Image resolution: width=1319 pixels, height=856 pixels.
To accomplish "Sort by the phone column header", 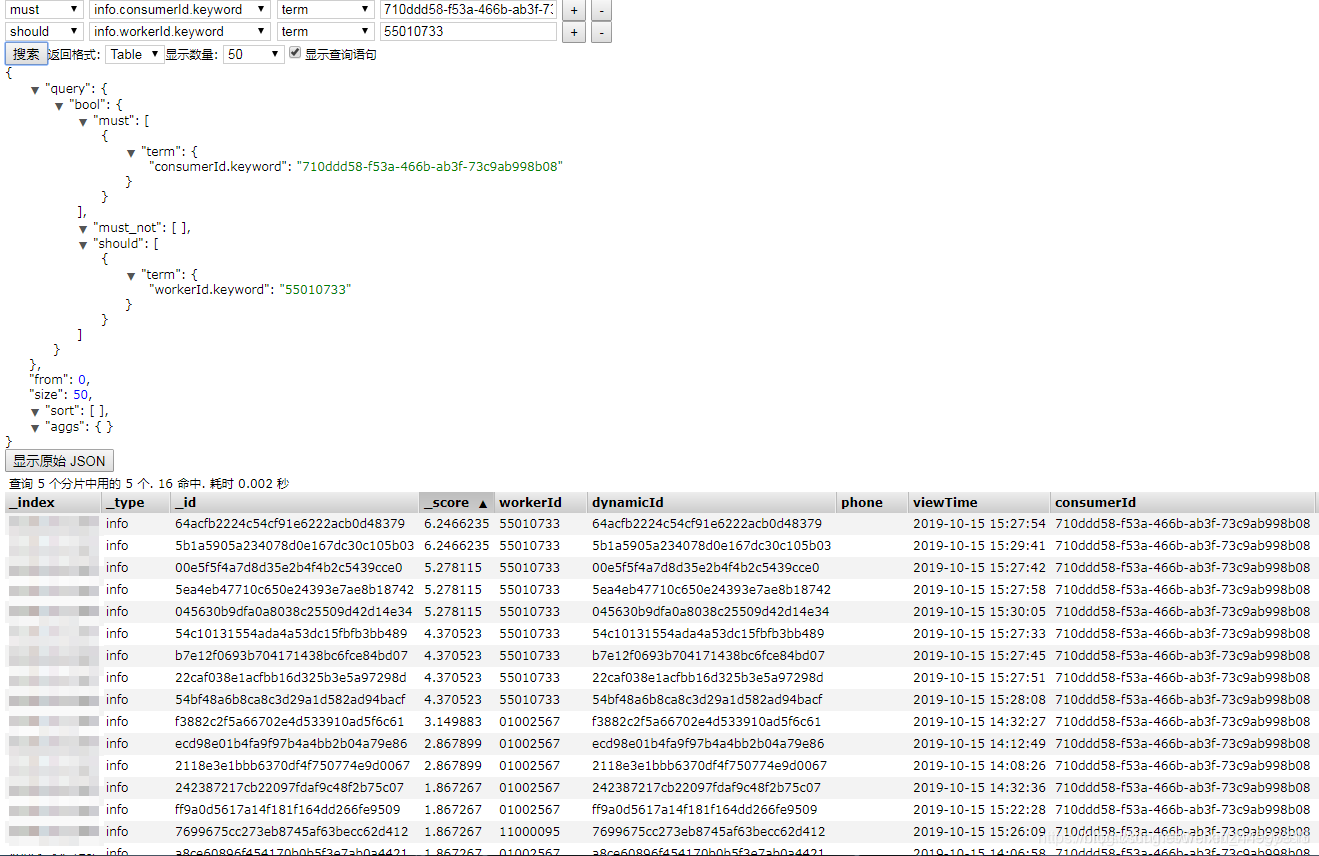I will tap(873, 502).
